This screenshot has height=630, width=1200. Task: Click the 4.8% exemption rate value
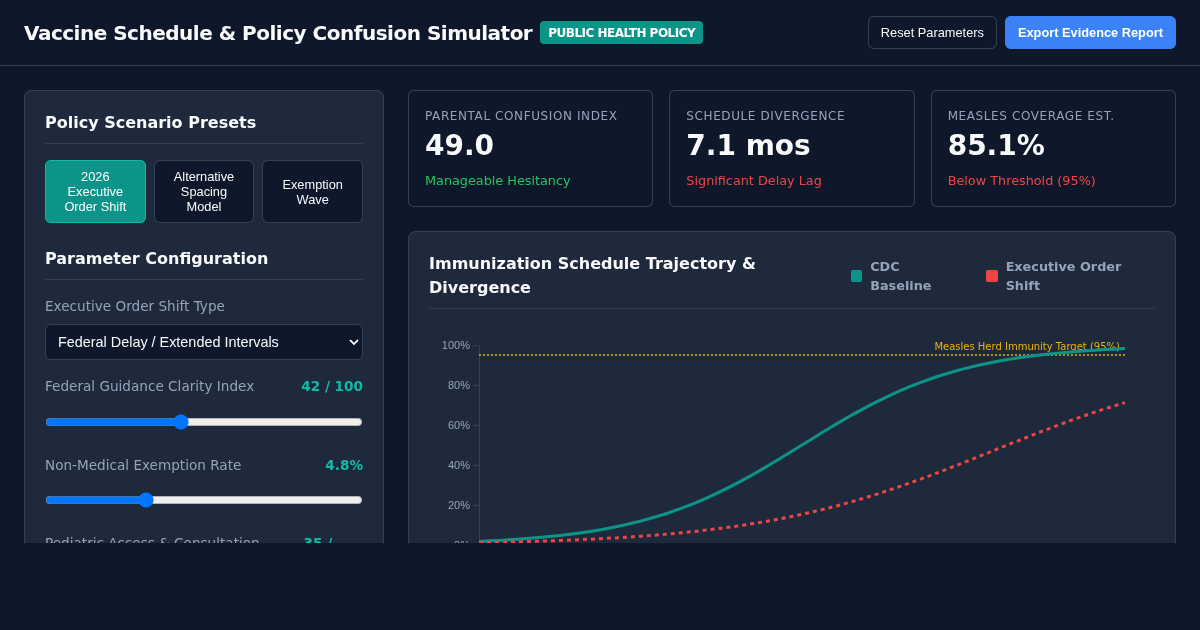pos(344,465)
